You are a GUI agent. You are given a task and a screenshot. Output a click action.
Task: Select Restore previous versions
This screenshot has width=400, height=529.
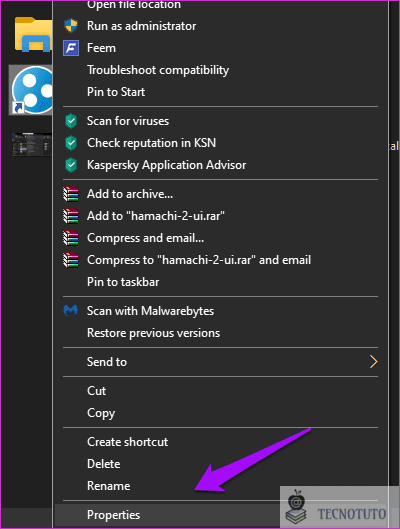(x=153, y=333)
